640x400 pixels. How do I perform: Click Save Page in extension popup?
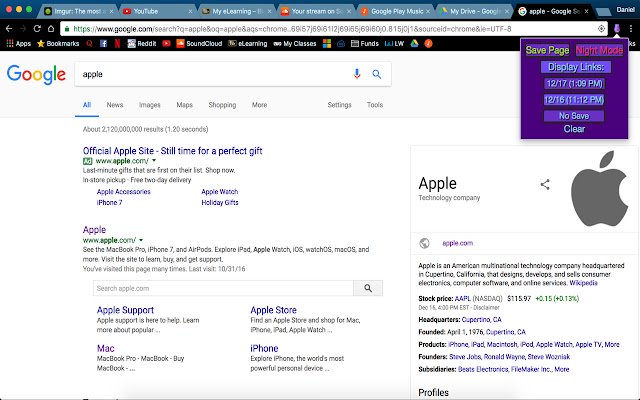(547, 50)
